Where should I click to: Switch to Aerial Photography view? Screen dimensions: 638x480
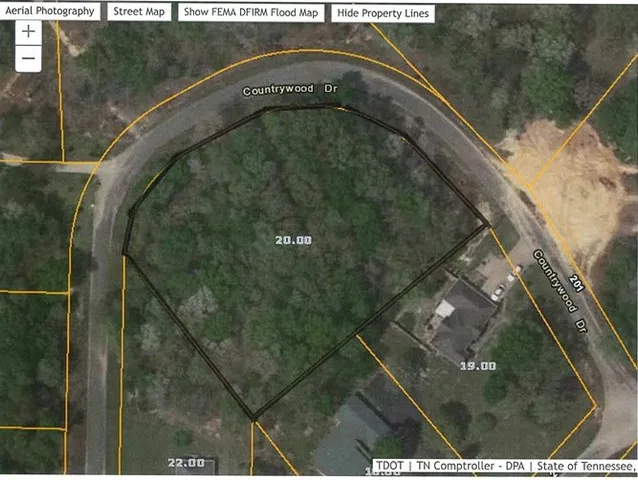49,12
